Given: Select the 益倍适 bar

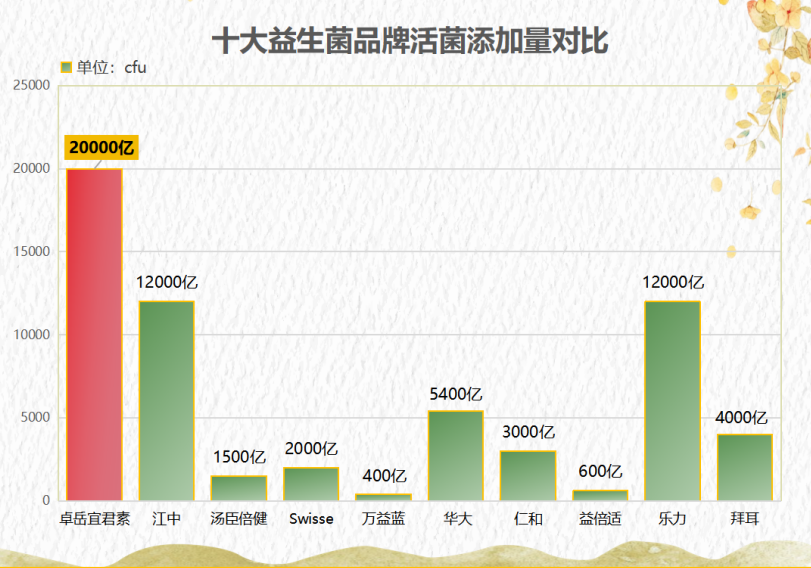Looking at the screenshot, I should [600, 496].
